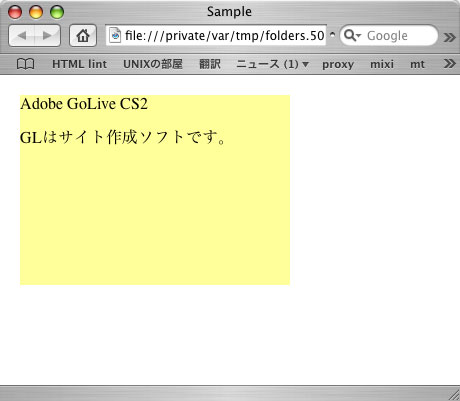460x401 pixels.
Task: Click the Adobe GoLive CS2 heading text
Action: click(x=84, y=104)
